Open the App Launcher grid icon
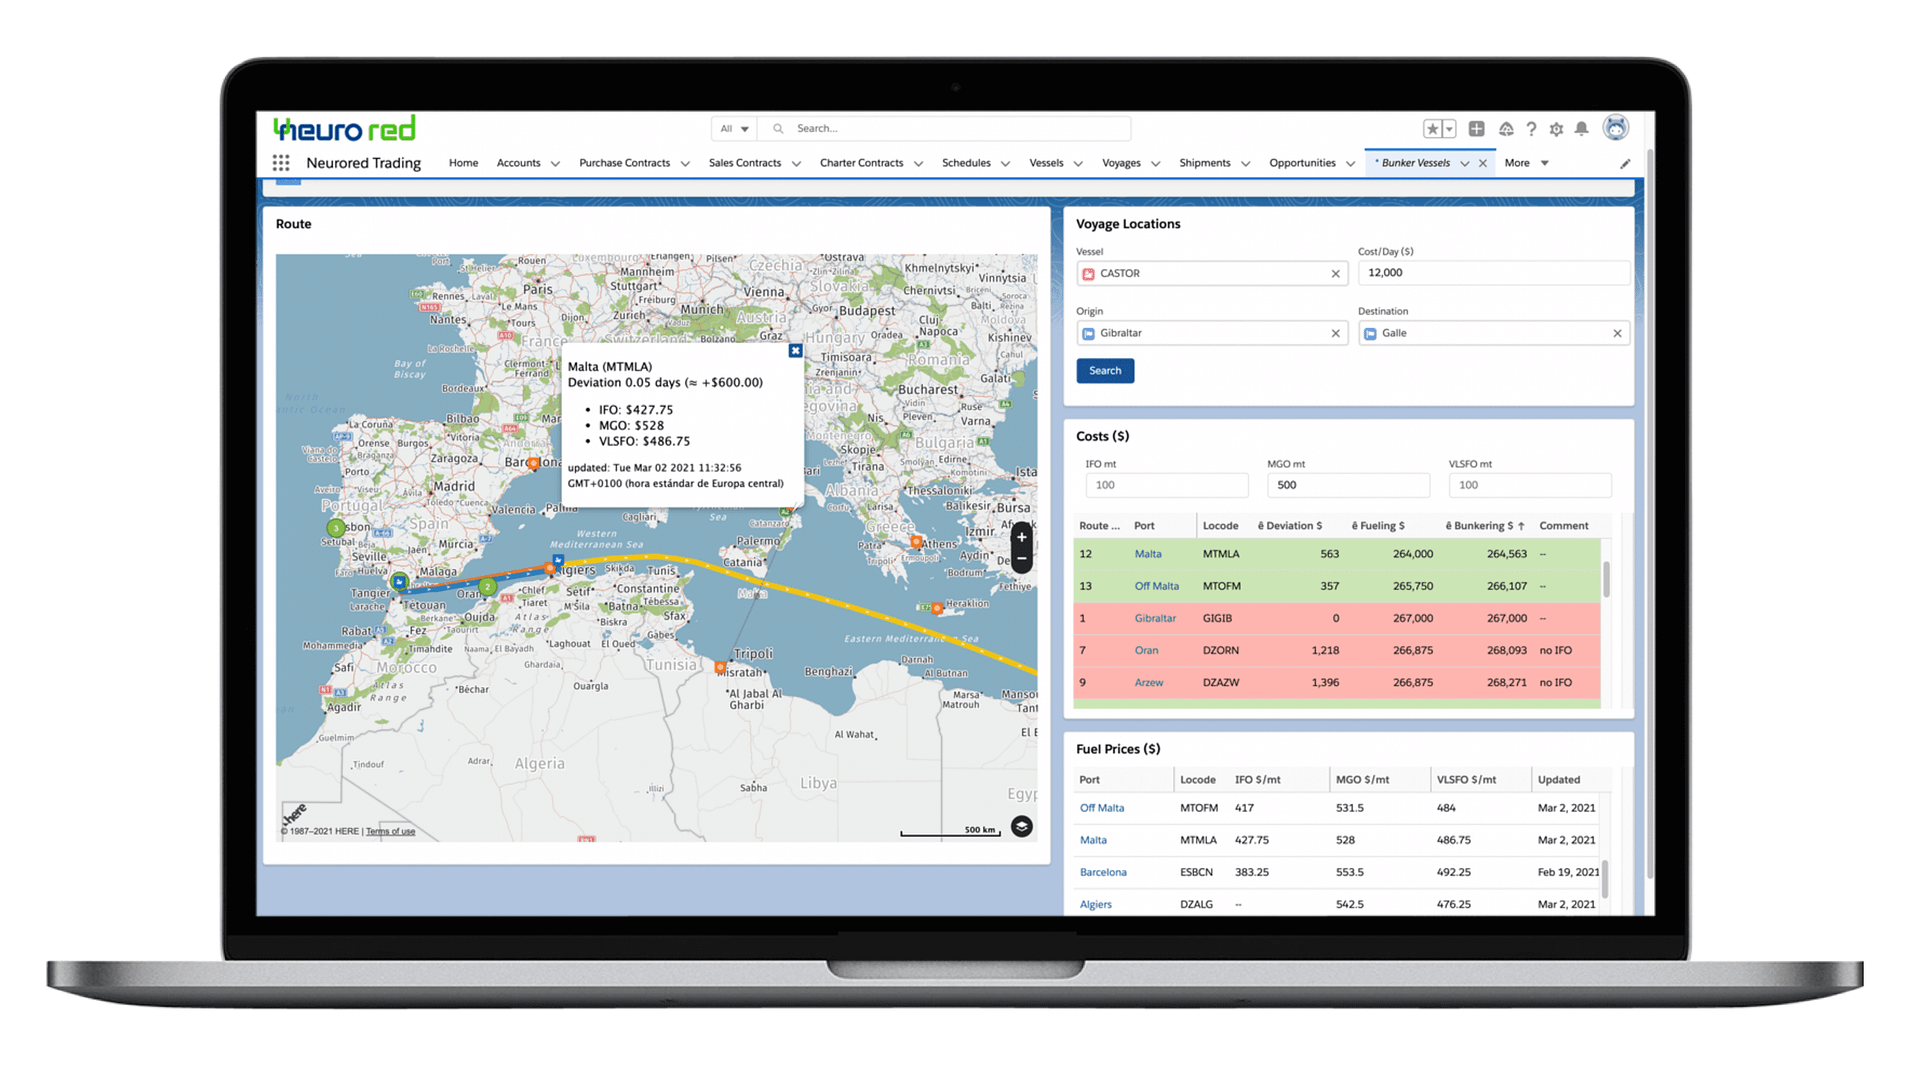 click(x=281, y=163)
